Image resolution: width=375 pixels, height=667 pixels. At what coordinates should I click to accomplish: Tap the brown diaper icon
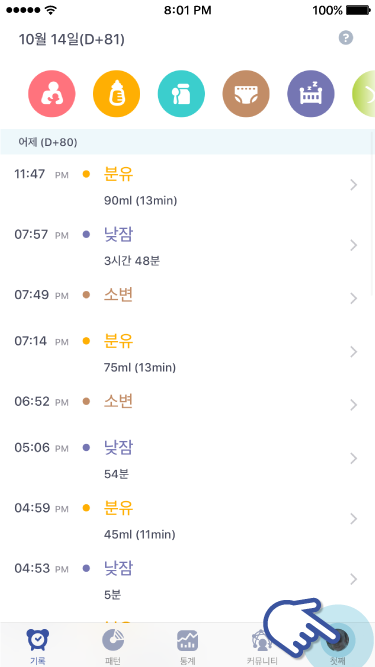[246, 94]
